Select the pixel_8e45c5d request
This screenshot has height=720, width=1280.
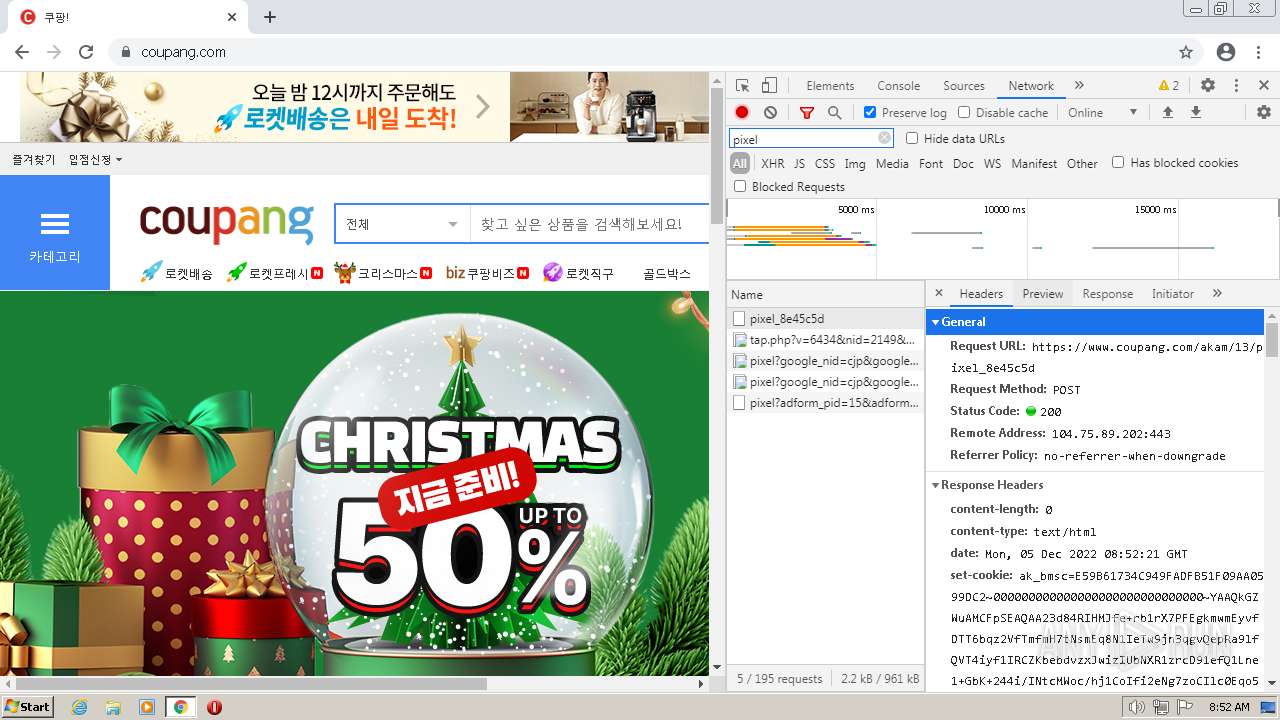point(825,319)
